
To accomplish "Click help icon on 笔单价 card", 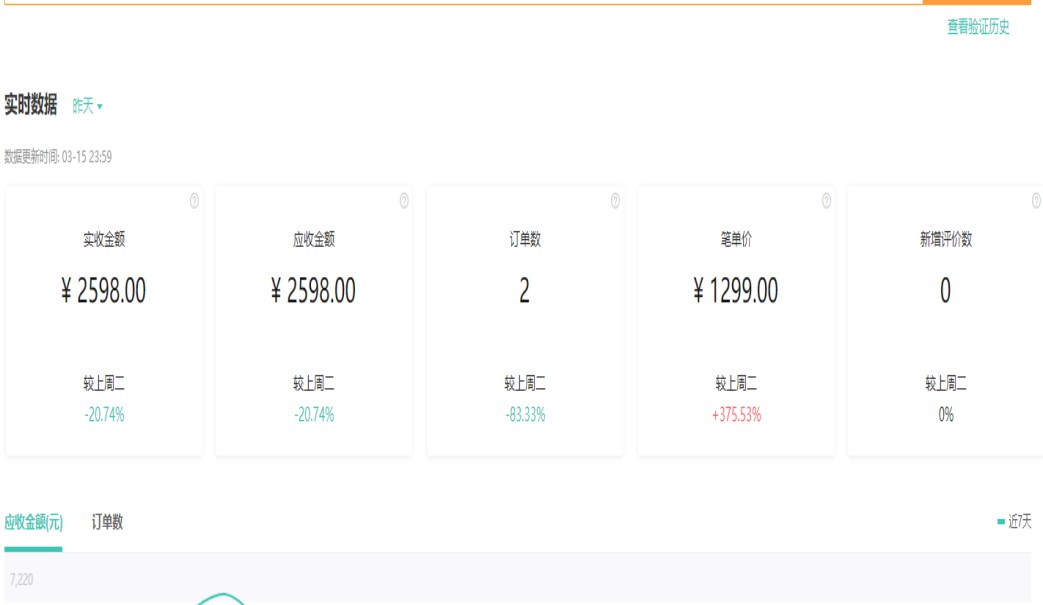I will pos(826,201).
